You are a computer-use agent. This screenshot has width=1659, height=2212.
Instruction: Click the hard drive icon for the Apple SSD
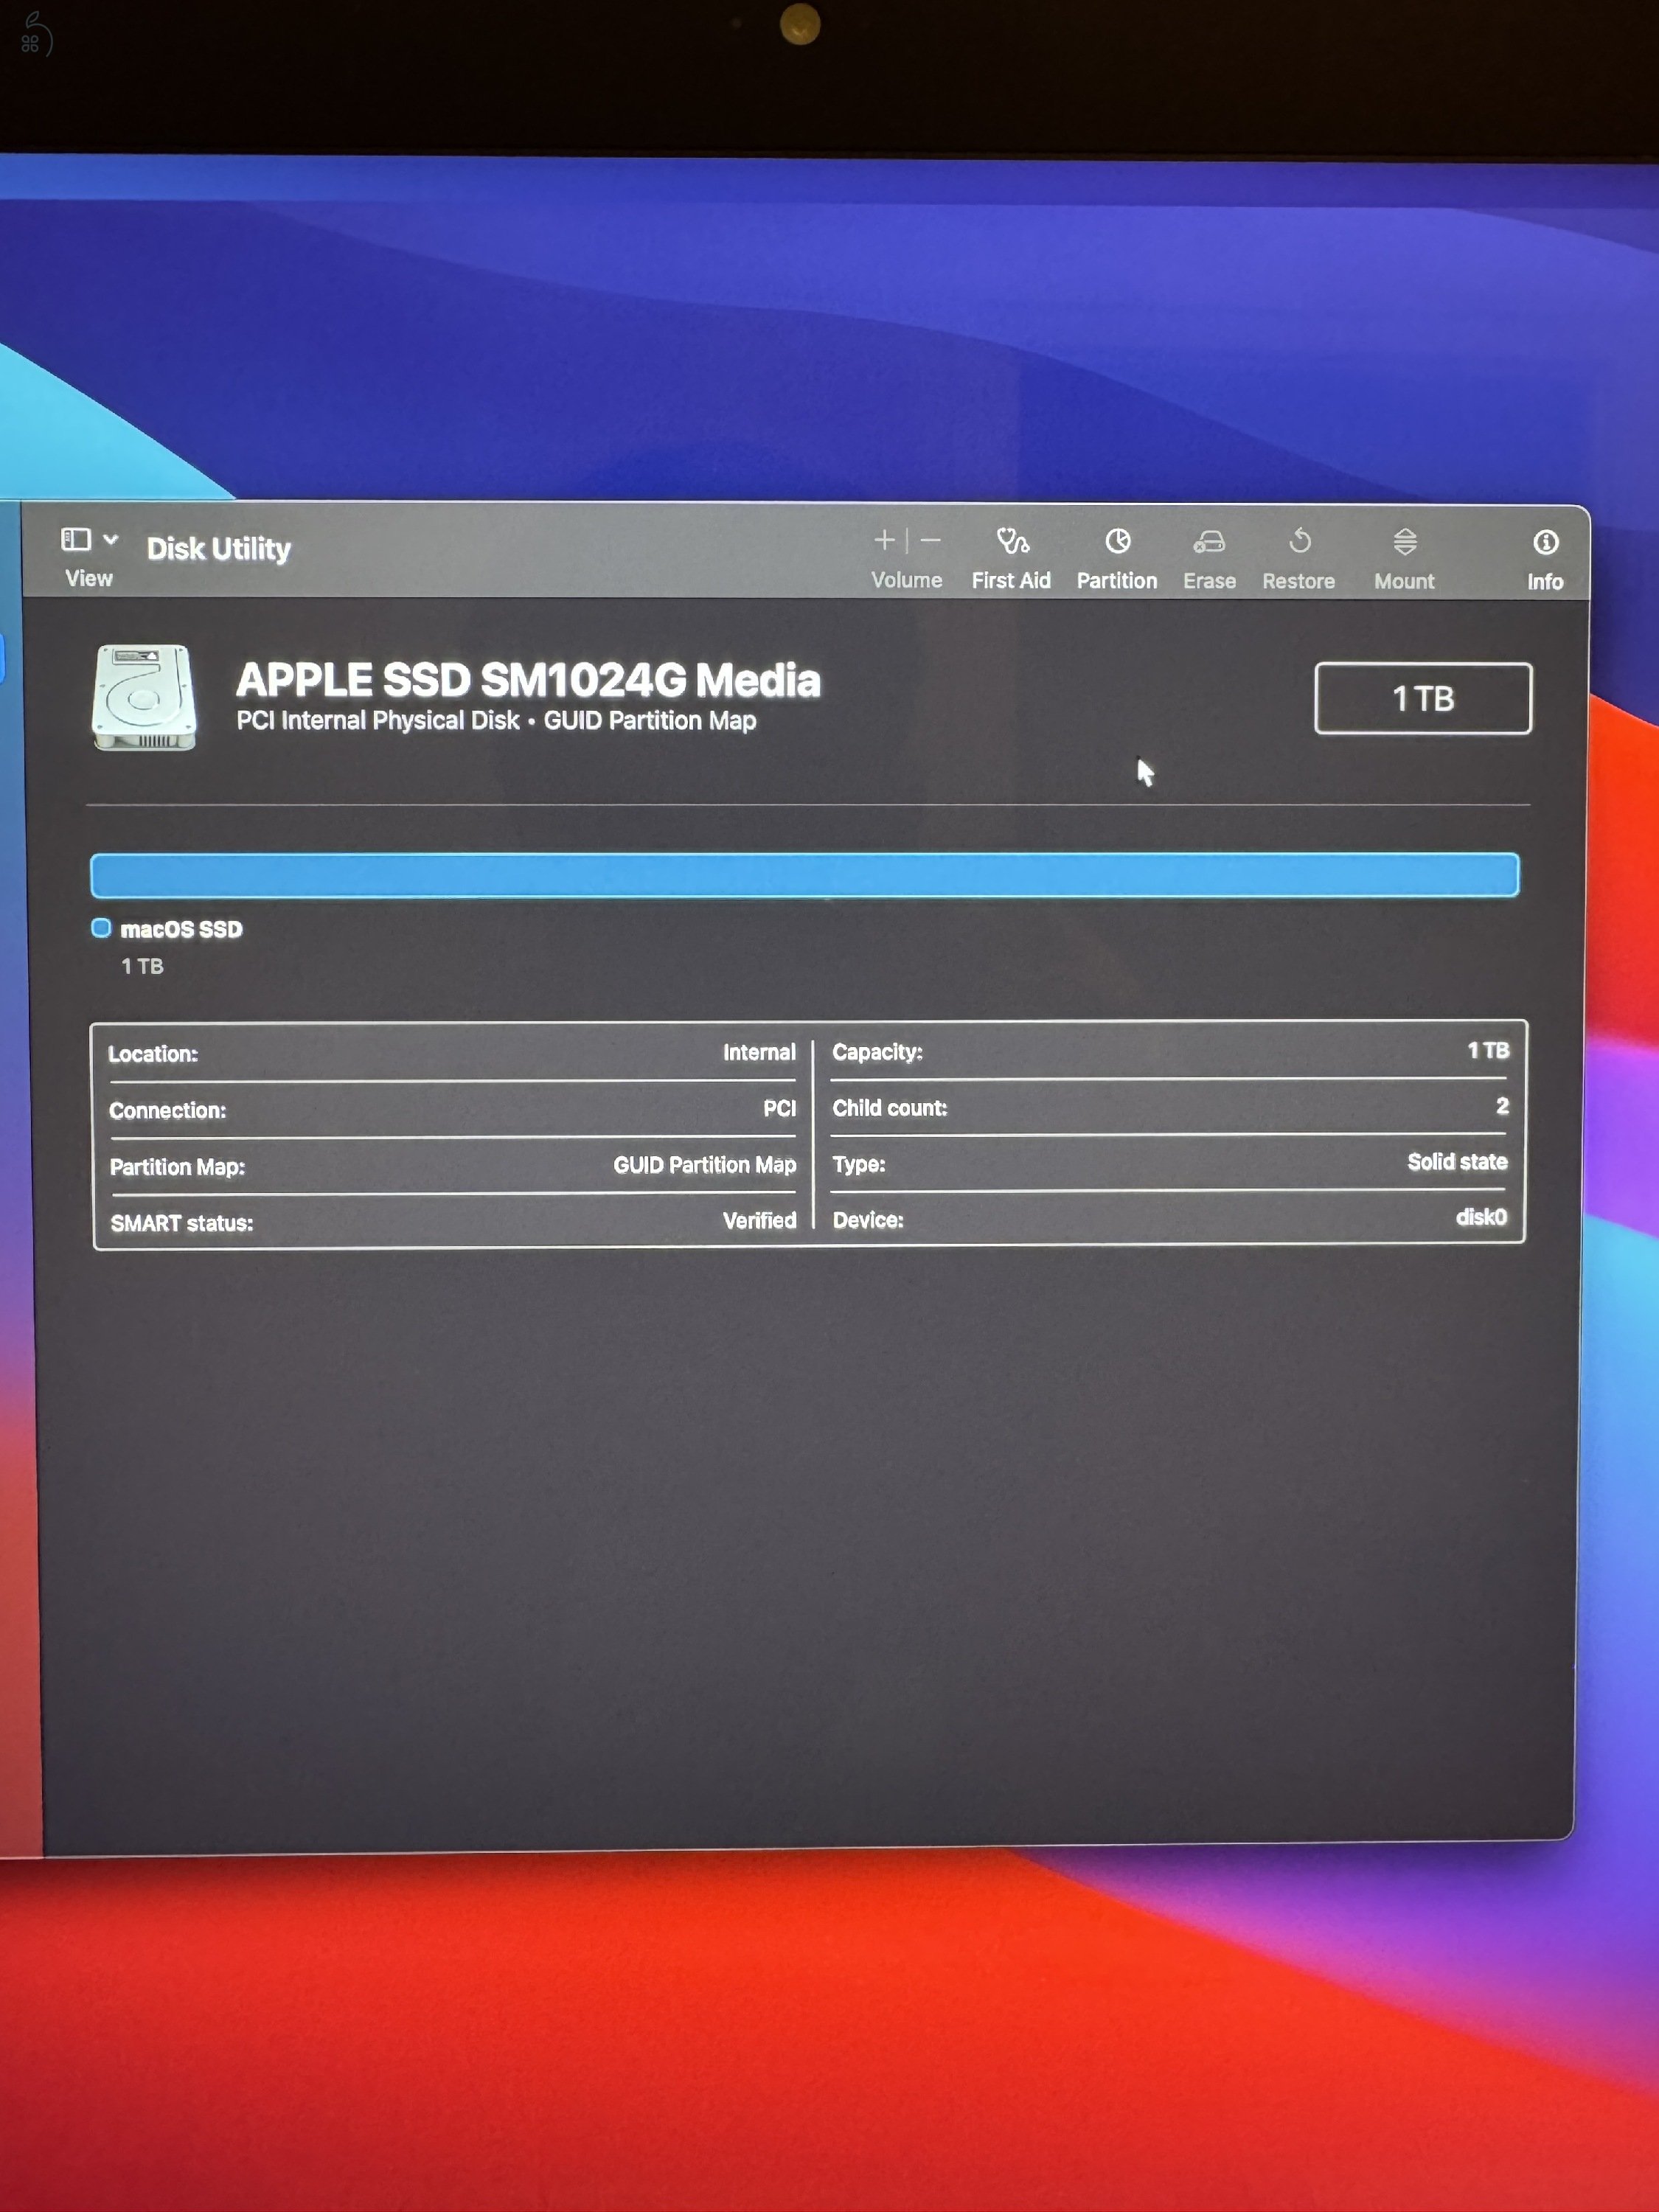click(x=144, y=697)
